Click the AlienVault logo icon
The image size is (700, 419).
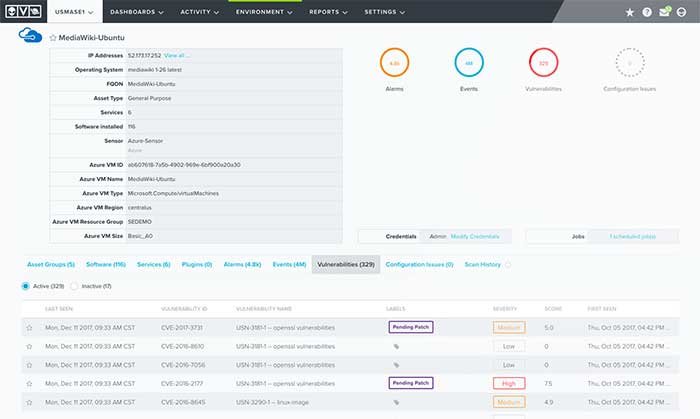pos(23,12)
